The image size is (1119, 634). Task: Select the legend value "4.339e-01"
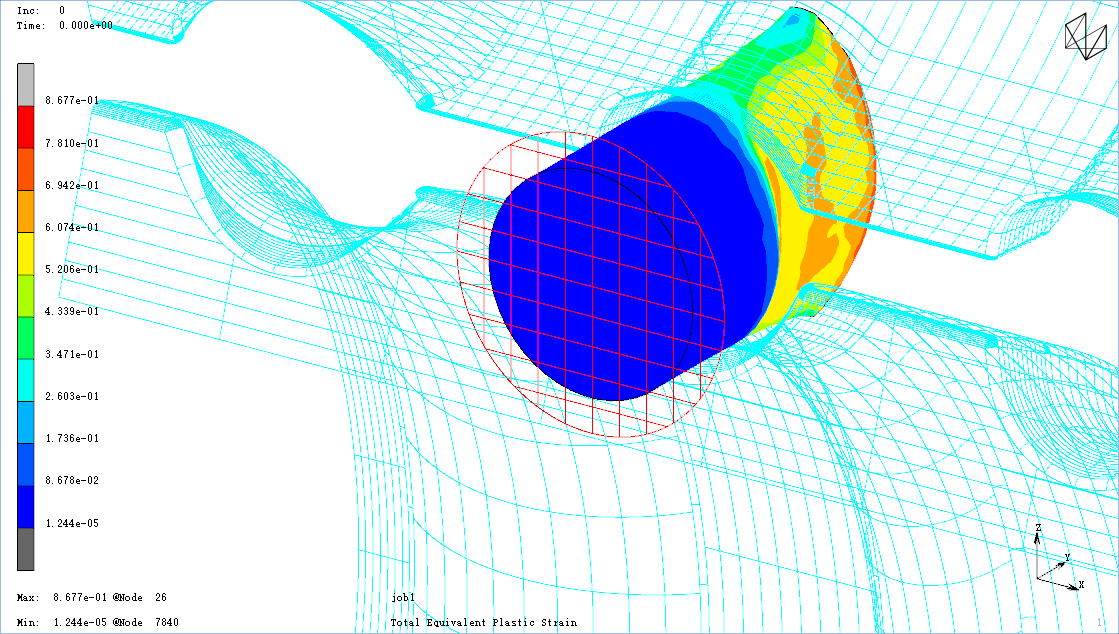point(72,312)
